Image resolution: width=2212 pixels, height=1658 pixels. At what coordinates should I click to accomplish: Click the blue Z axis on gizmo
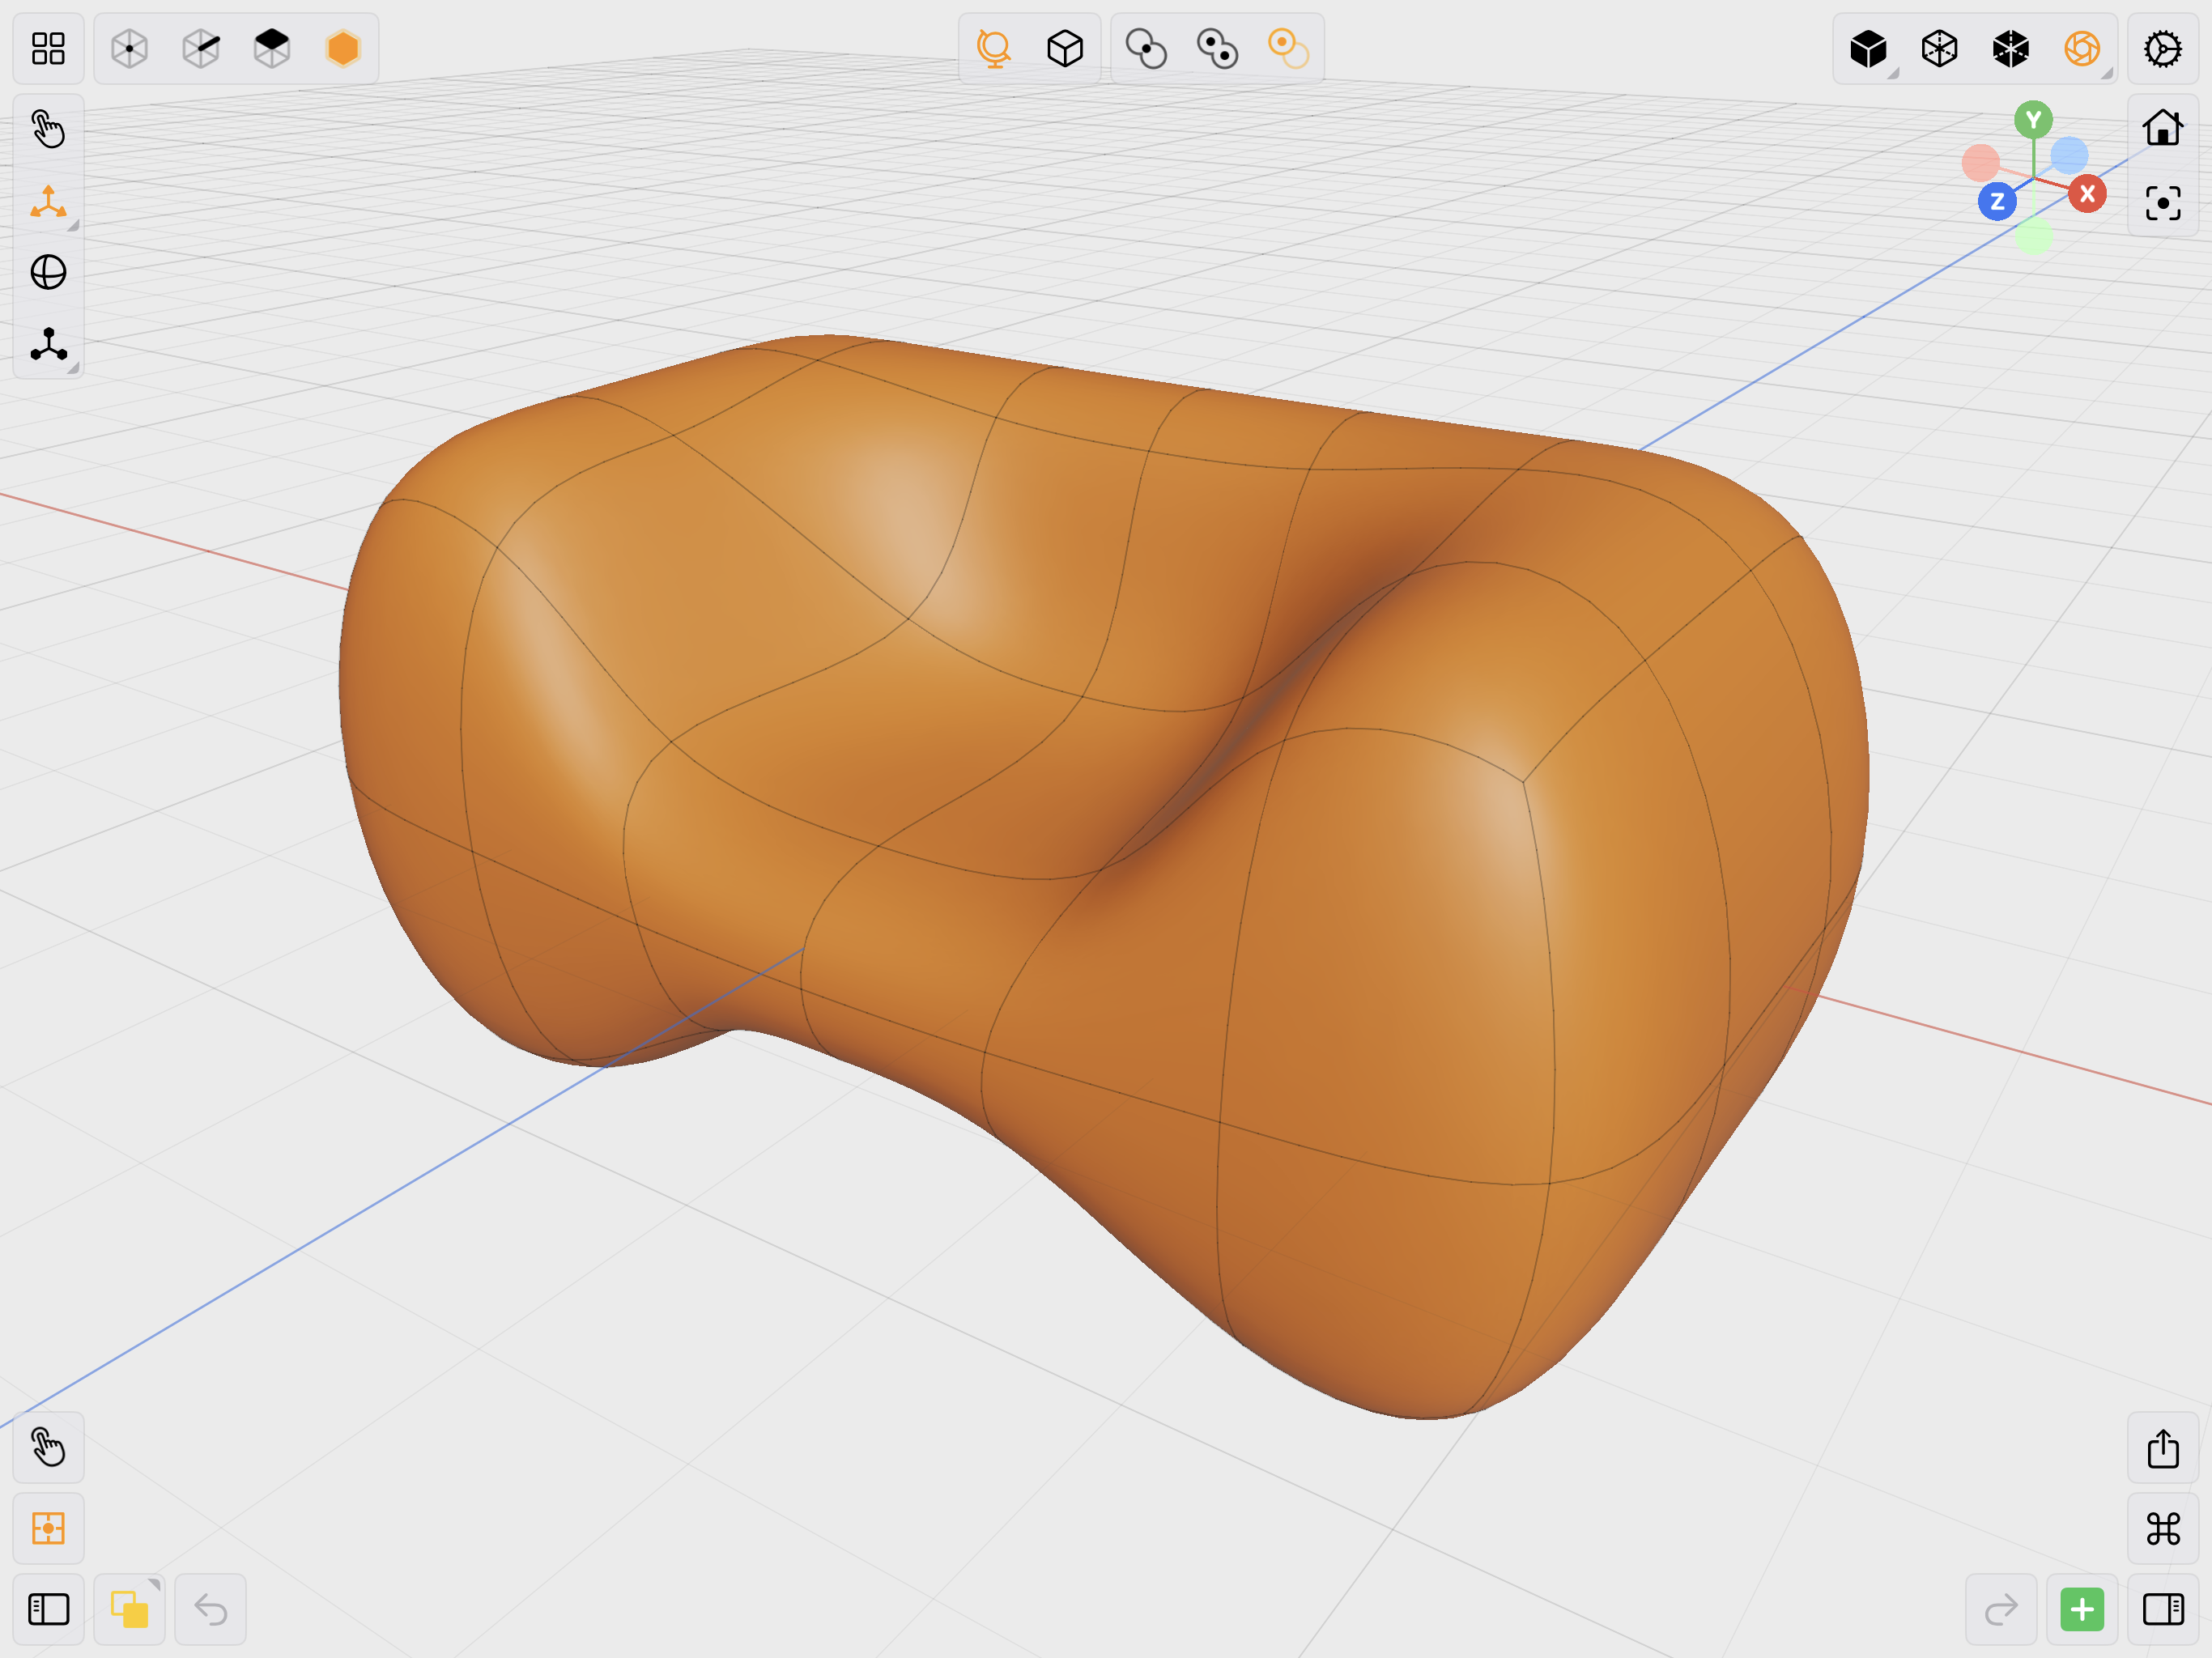tap(1997, 201)
